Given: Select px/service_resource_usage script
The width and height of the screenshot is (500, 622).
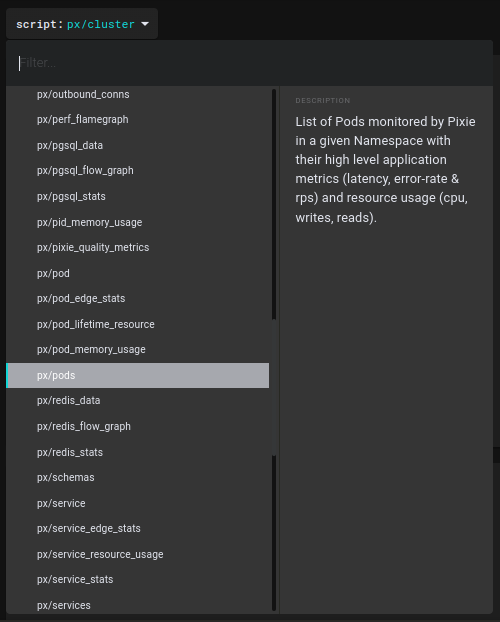Looking at the screenshot, I should click(137, 554).
